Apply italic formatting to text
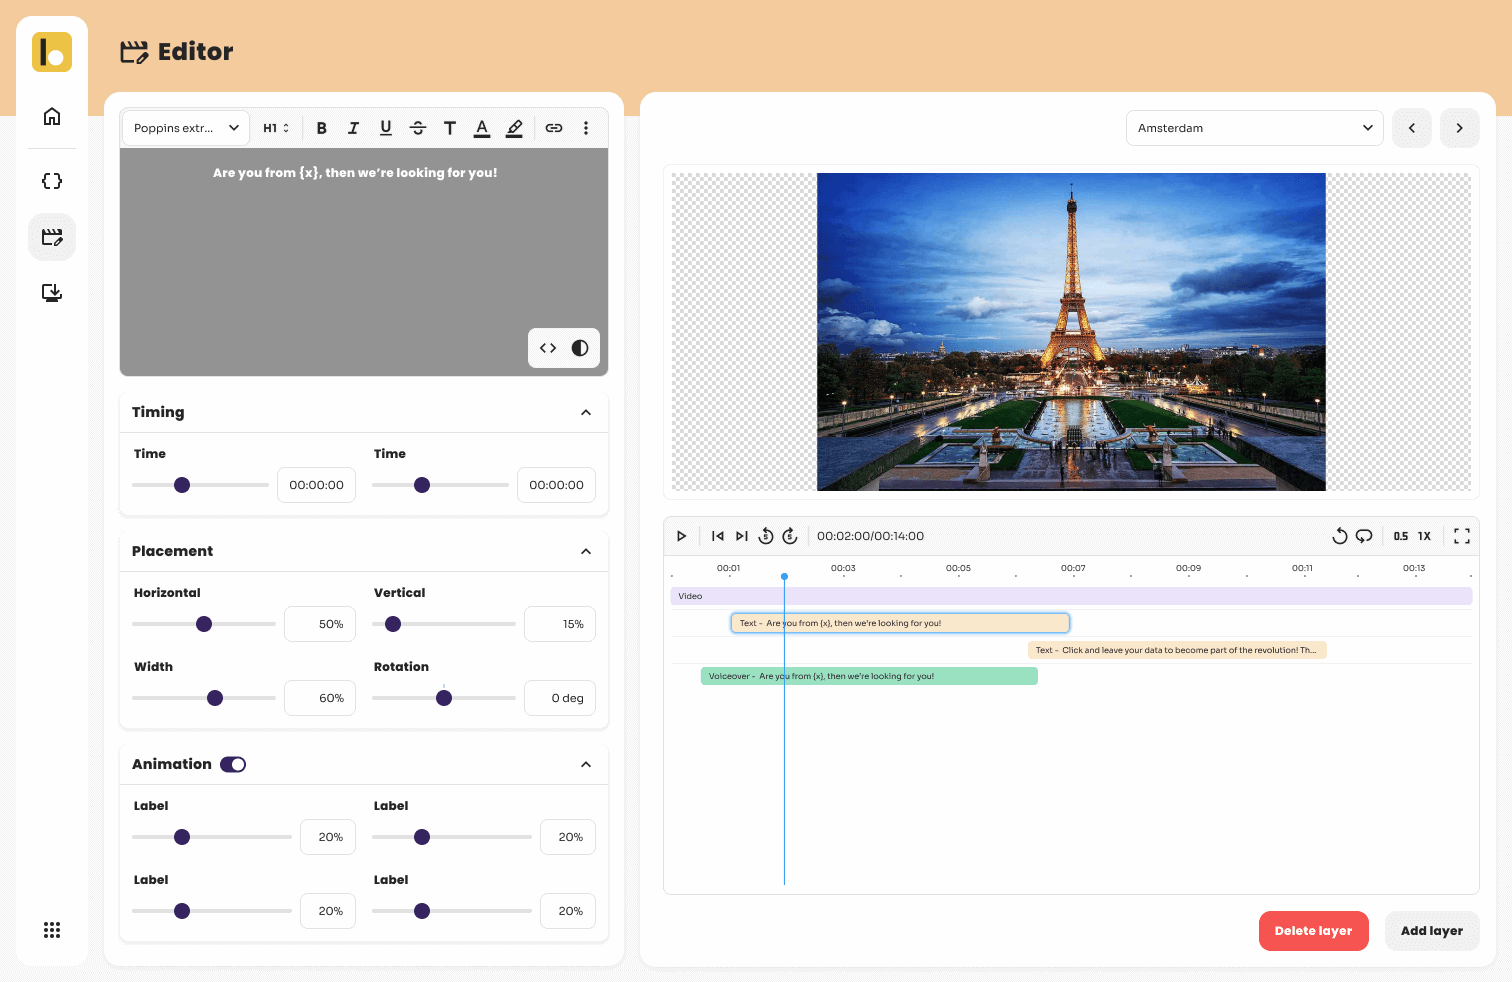This screenshot has height=982, width=1512. [353, 128]
